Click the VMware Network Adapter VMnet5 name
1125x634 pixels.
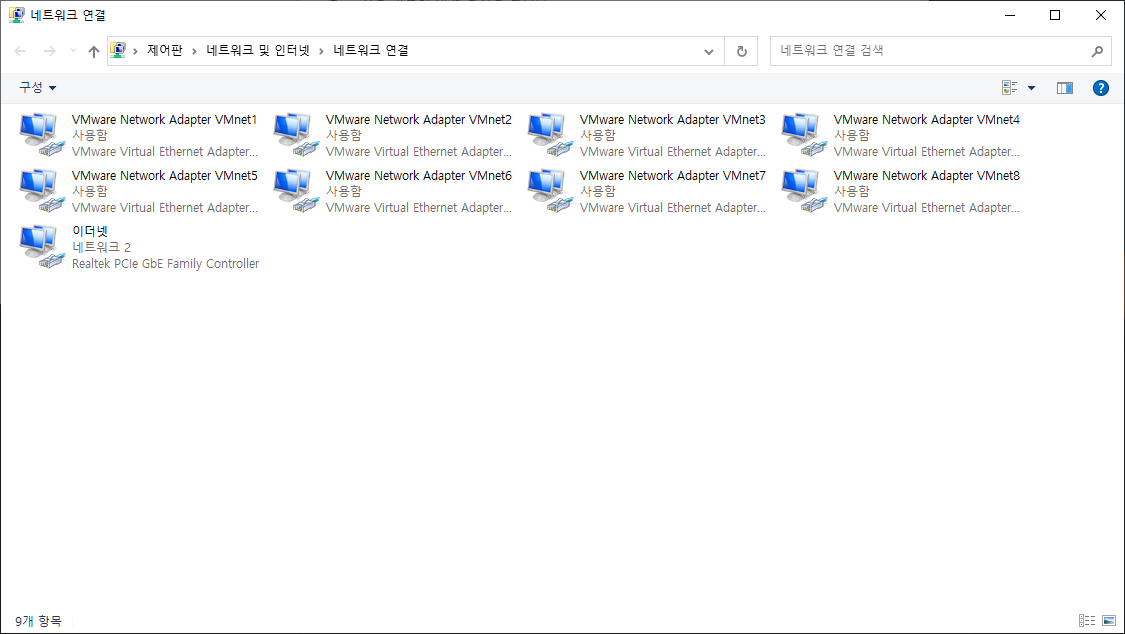(164, 176)
